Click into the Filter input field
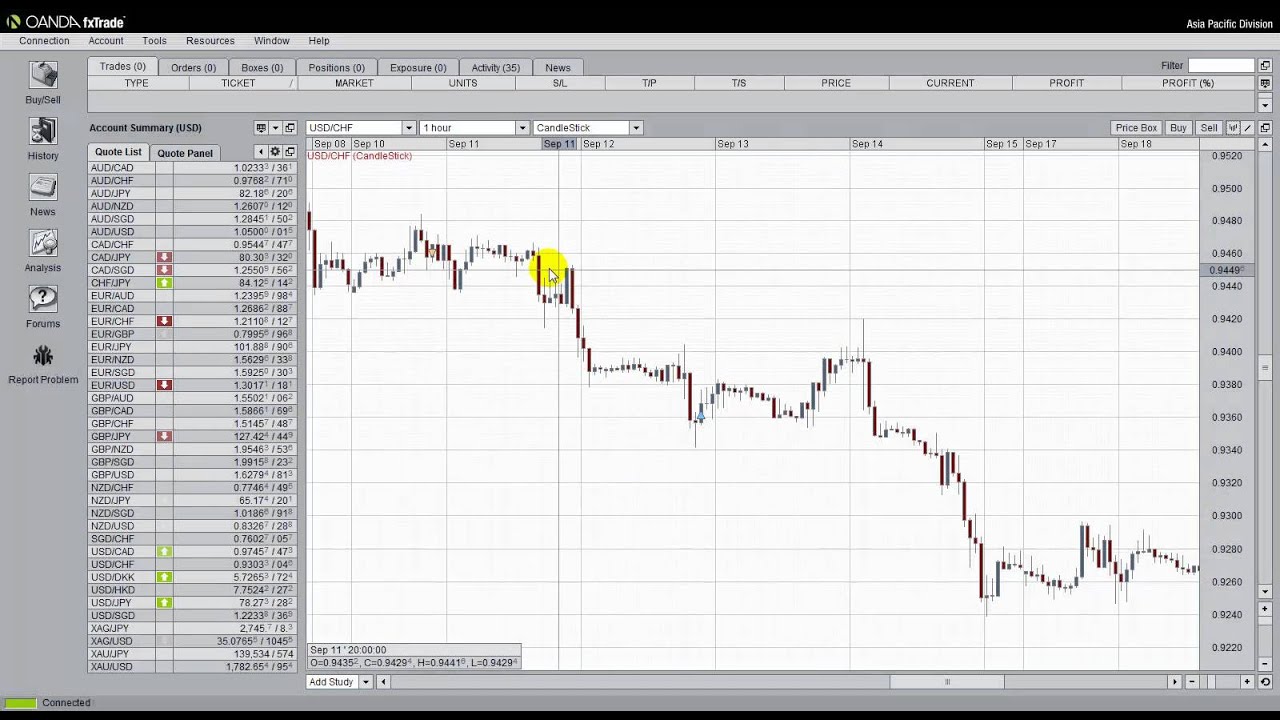The image size is (1280, 720). click(x=1221, y=66)
